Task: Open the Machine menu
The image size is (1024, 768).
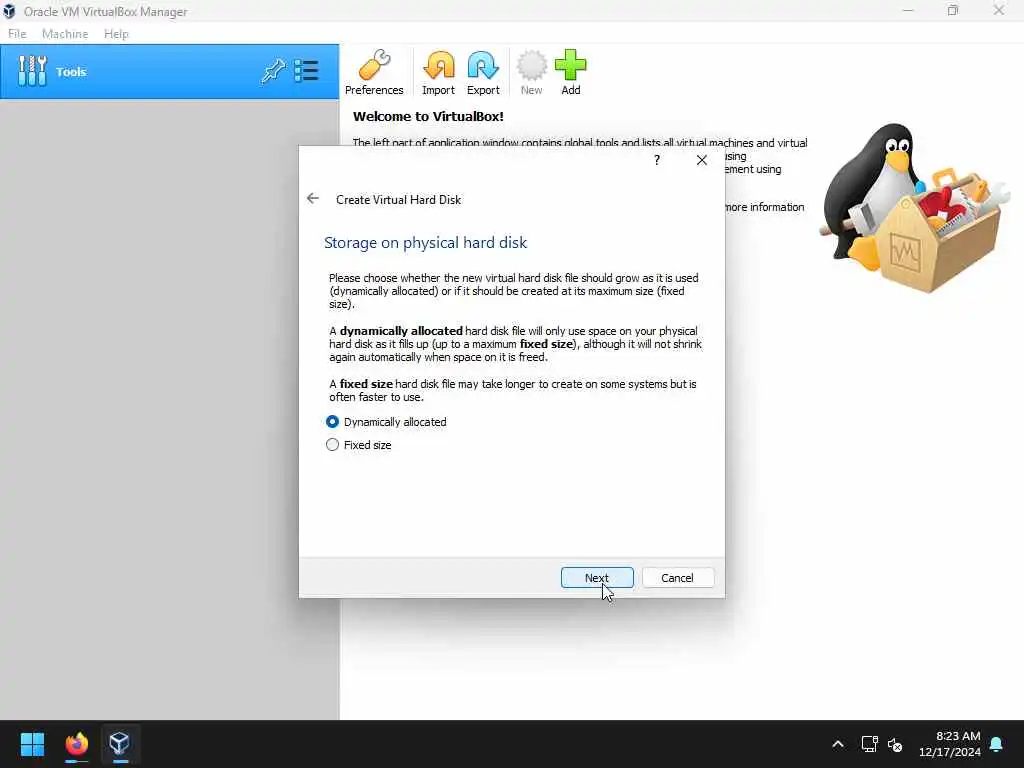Action: (x=65, y=34)
